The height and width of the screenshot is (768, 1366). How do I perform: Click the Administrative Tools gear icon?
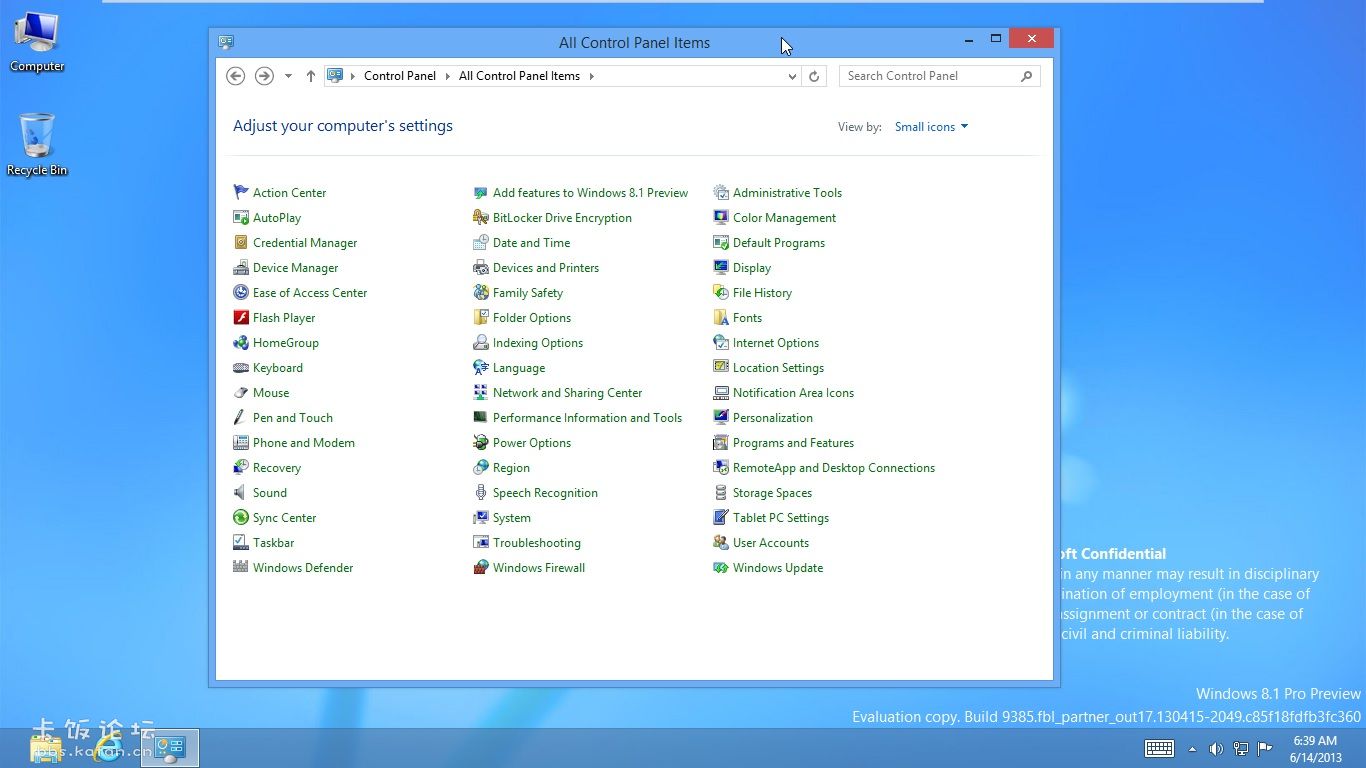coord(720,192)
